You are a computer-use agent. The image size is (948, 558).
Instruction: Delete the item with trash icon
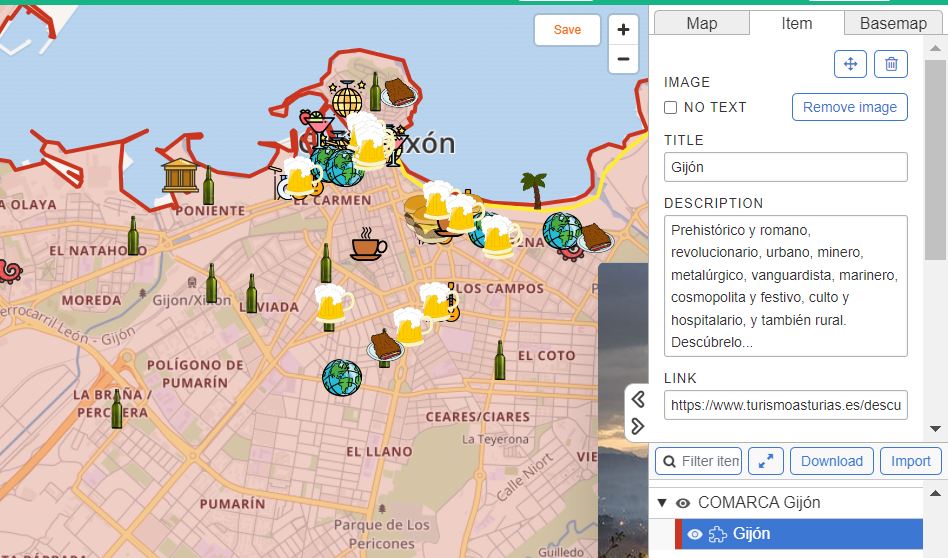pyautogui.click(x=891, y=64)
